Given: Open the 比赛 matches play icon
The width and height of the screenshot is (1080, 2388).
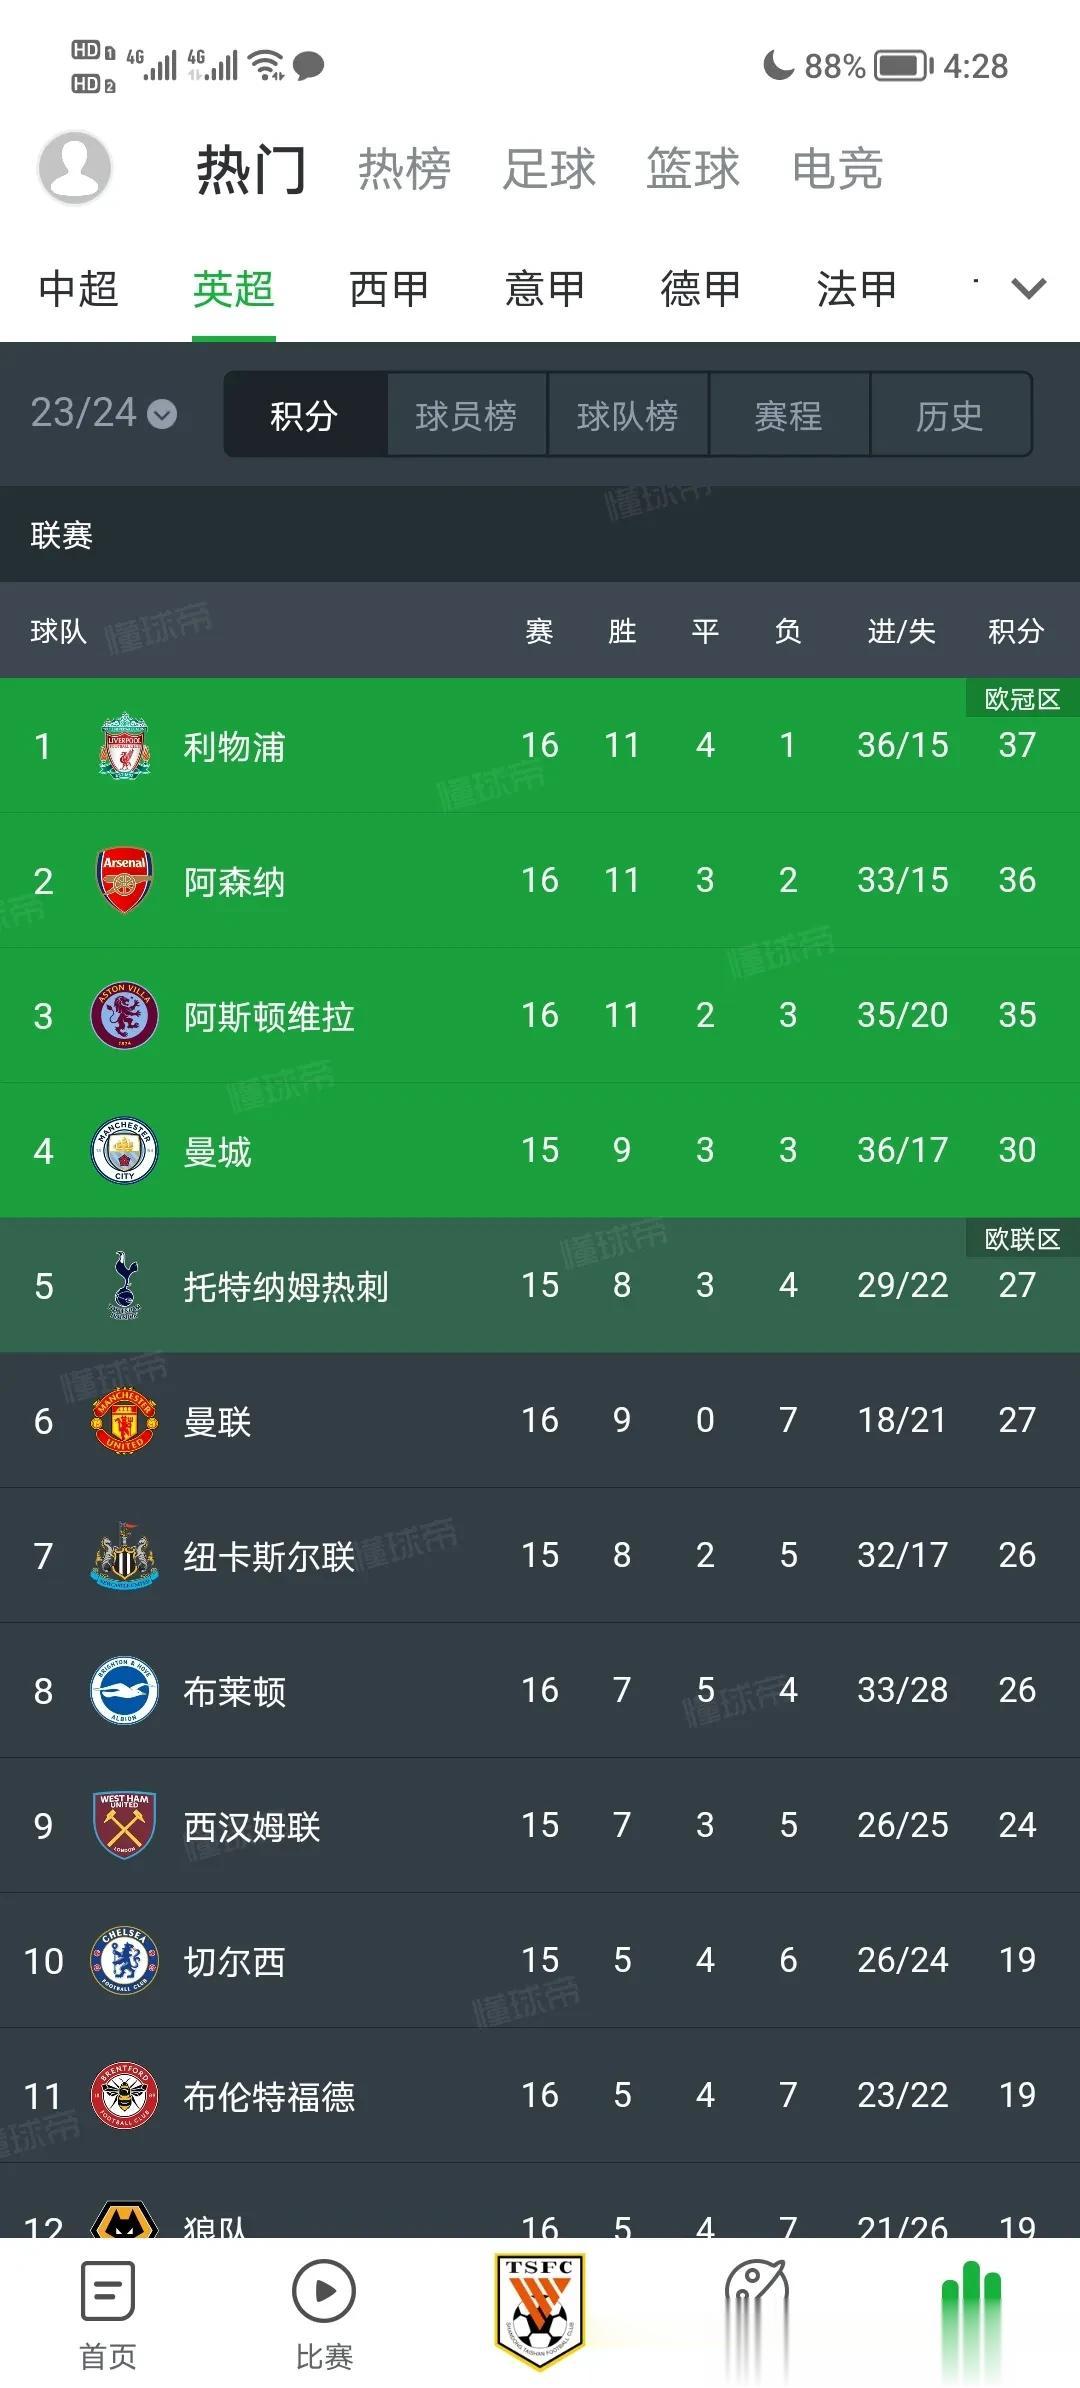Looking at the screenshot, I should point(323,2291).
